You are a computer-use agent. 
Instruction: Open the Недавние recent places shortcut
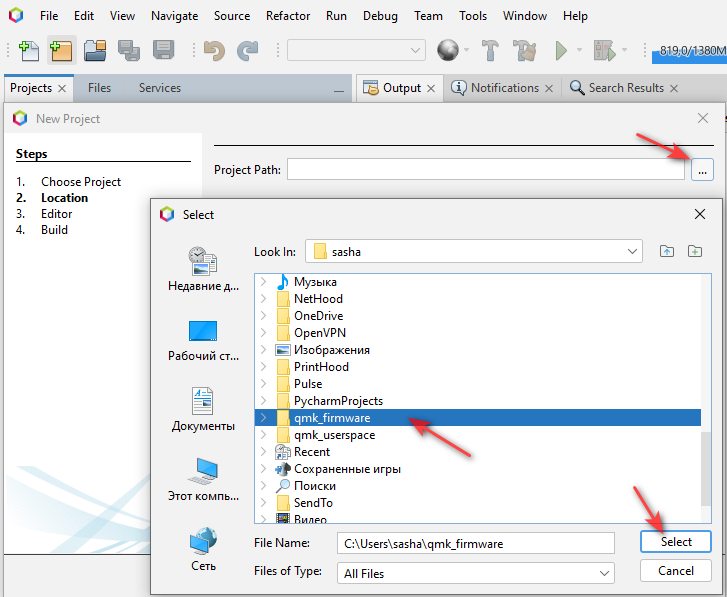(203, 270)
